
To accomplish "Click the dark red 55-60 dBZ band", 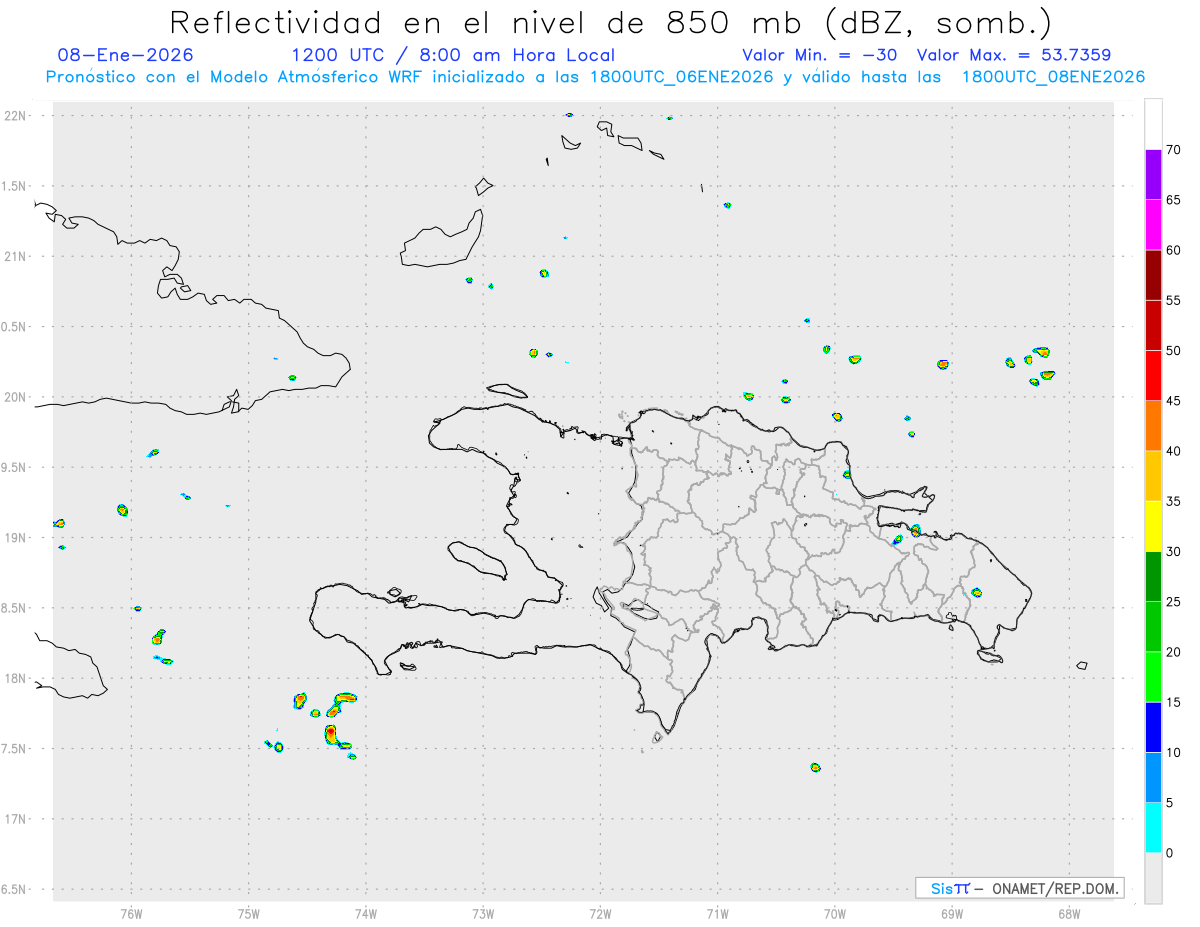I will click(1153, 275).
